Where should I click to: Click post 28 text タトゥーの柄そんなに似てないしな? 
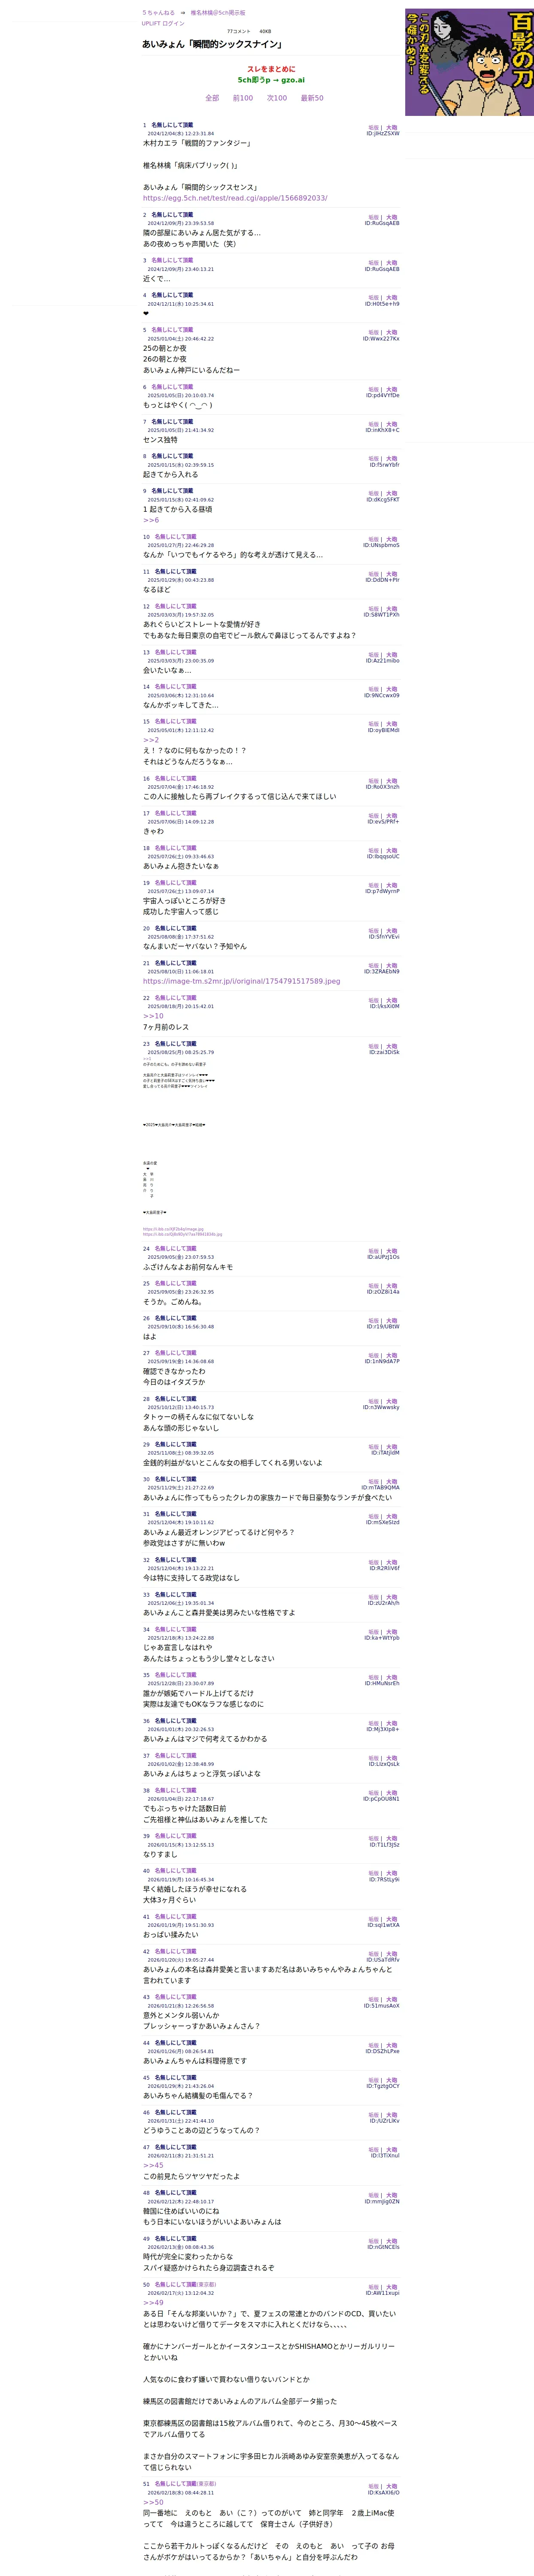(x=198, y=1417)
